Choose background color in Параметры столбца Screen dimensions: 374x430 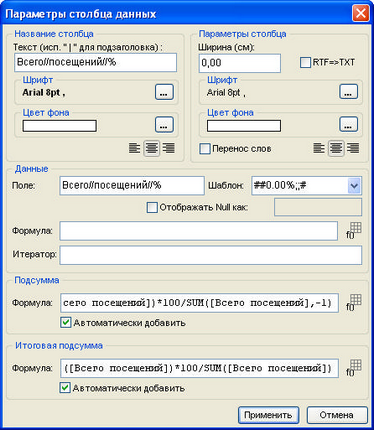[x=349, y=124]
